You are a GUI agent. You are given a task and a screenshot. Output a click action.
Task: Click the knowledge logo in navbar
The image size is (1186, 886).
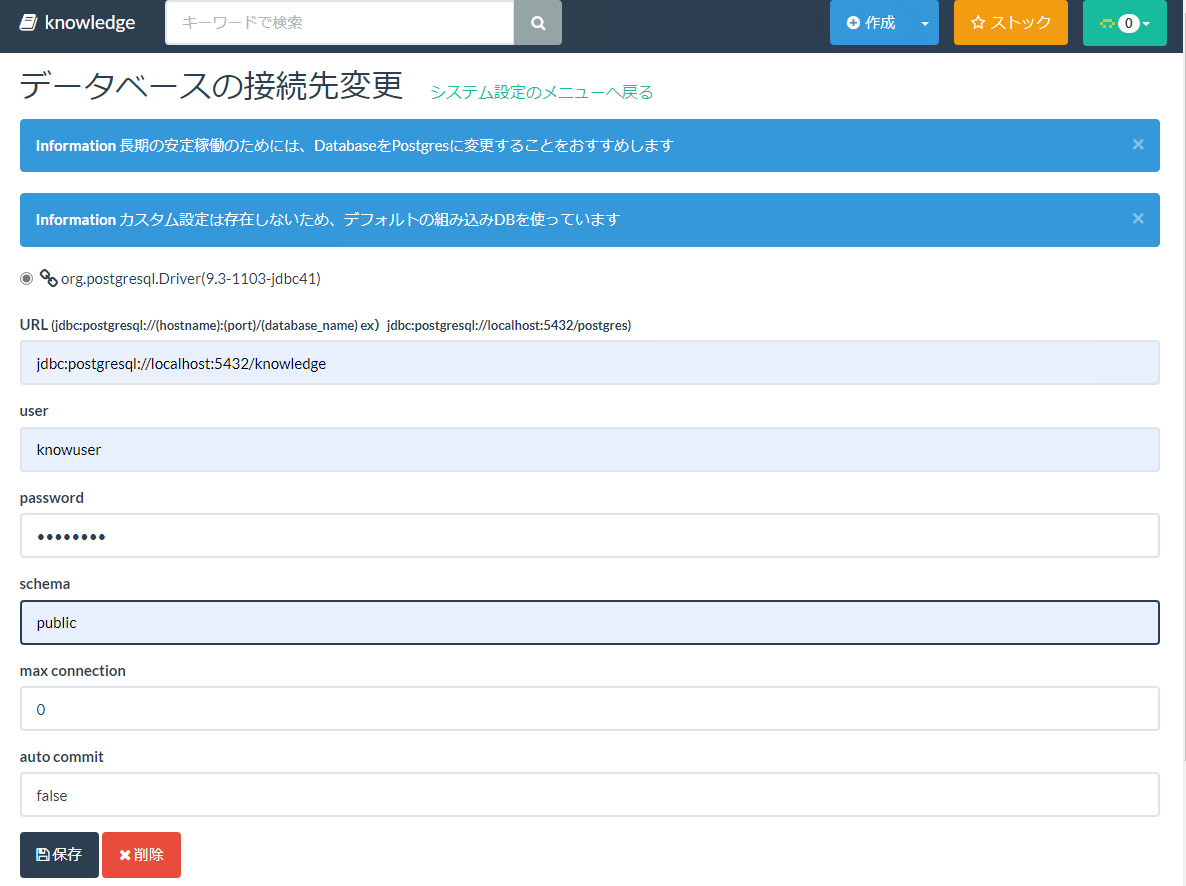tap(77, 23)
